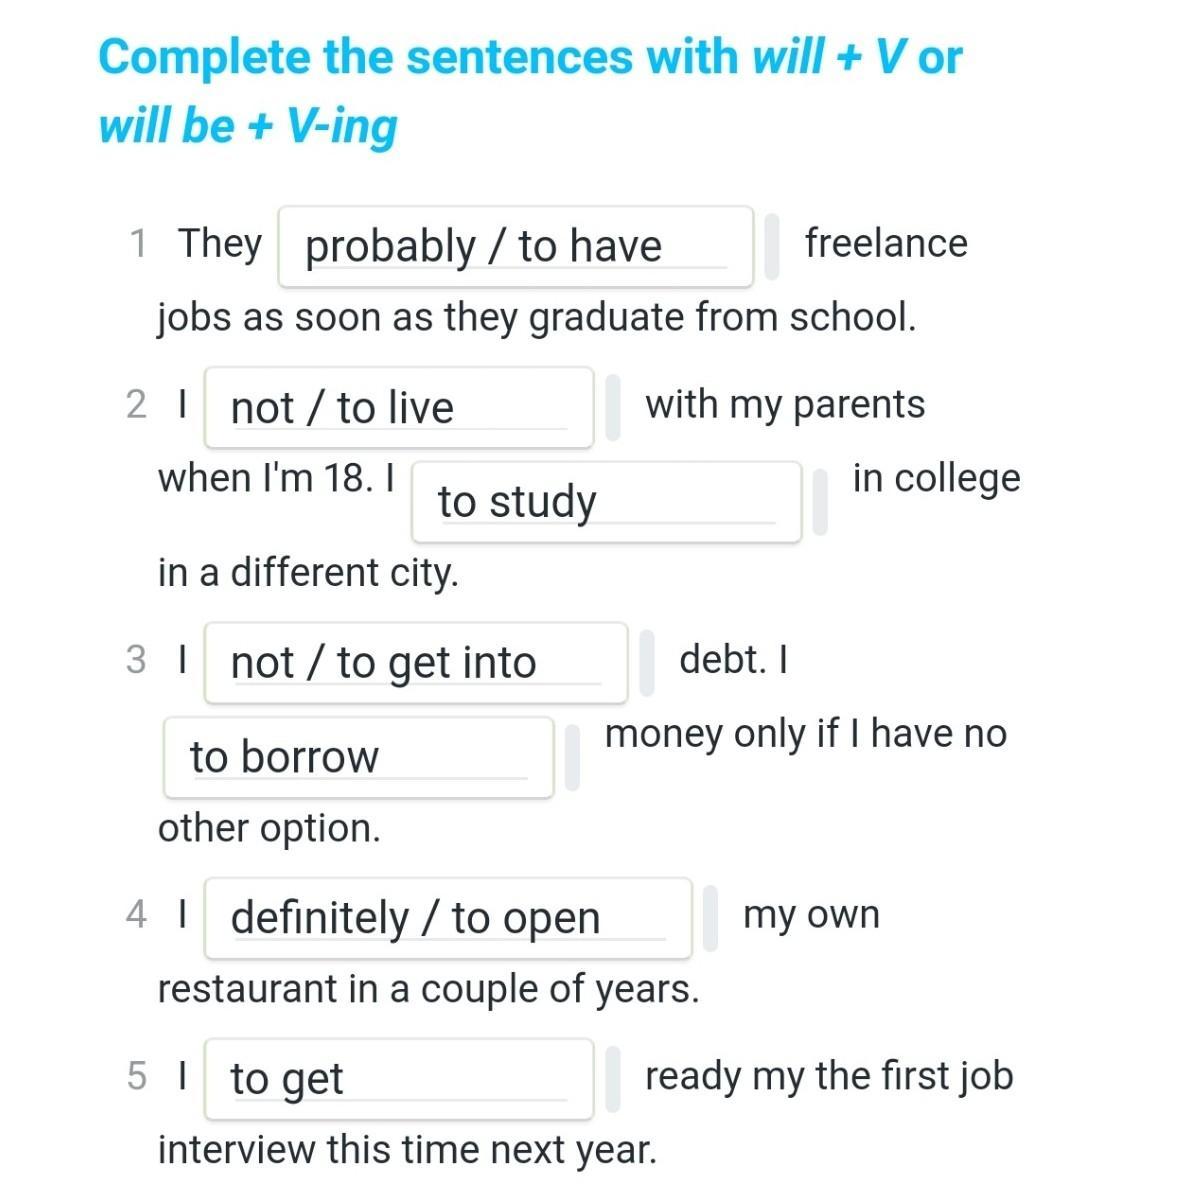The image size is (1197, 1185).
Task: Click the 'will be + V-ing' heading text
Action: (x=248, y=126)
